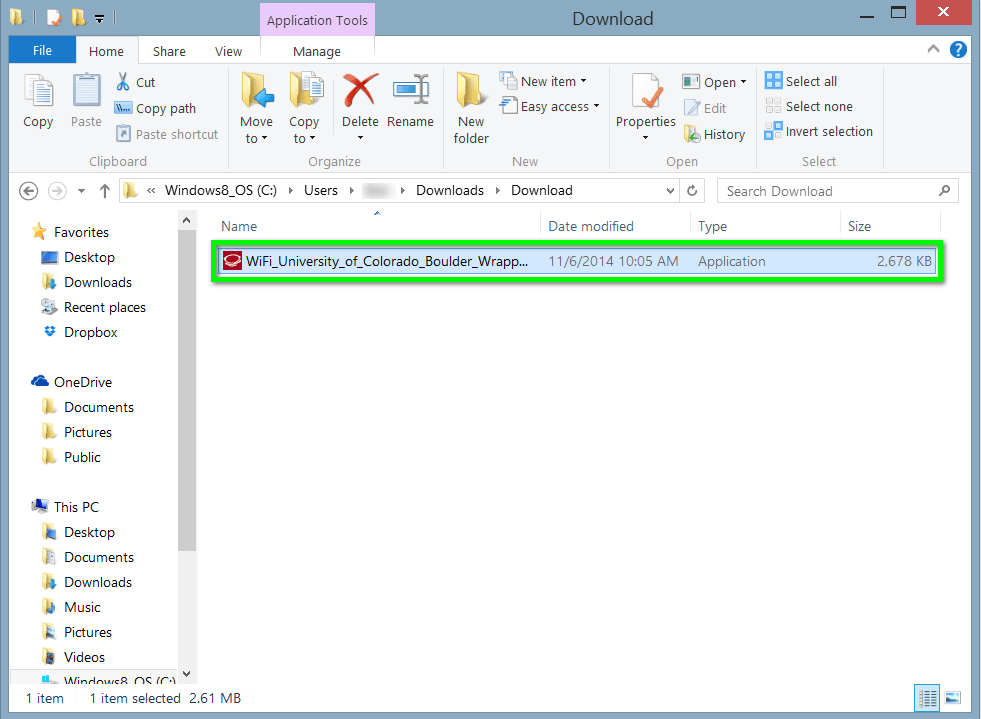
Task: Click inside the Search Download box
Action: [830, 190]
